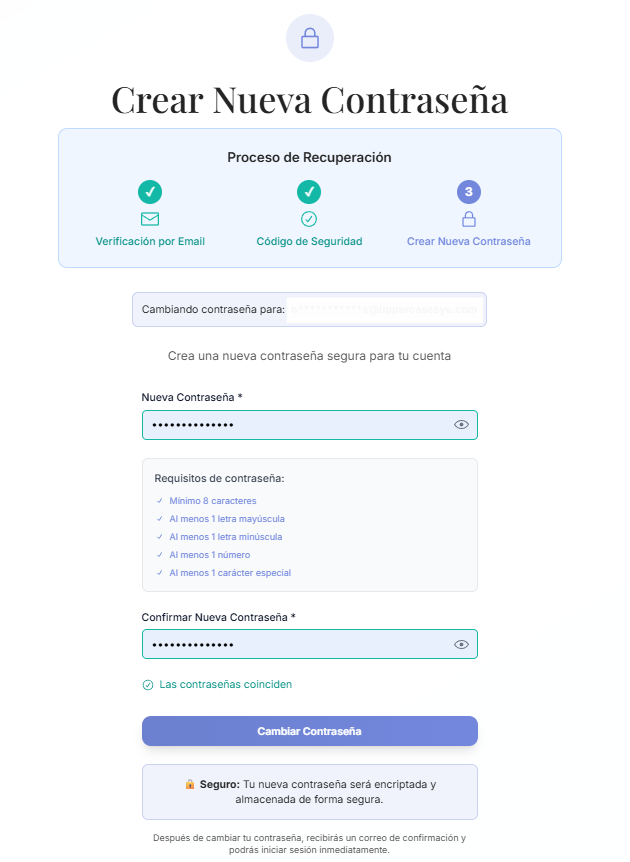Image resolution: width=630 pixels, height=862 pixels.
Task: Click the lock emoji in the Seguro notice
Action: click(x=190, y=784)
